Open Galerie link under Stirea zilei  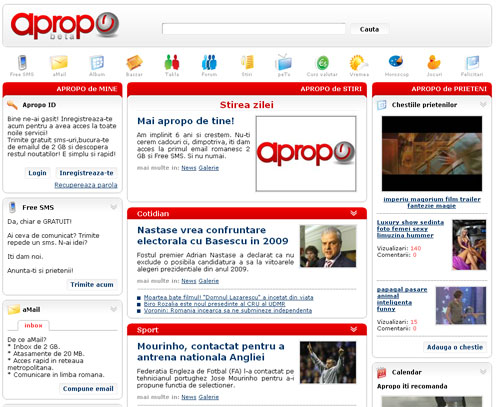209,168
